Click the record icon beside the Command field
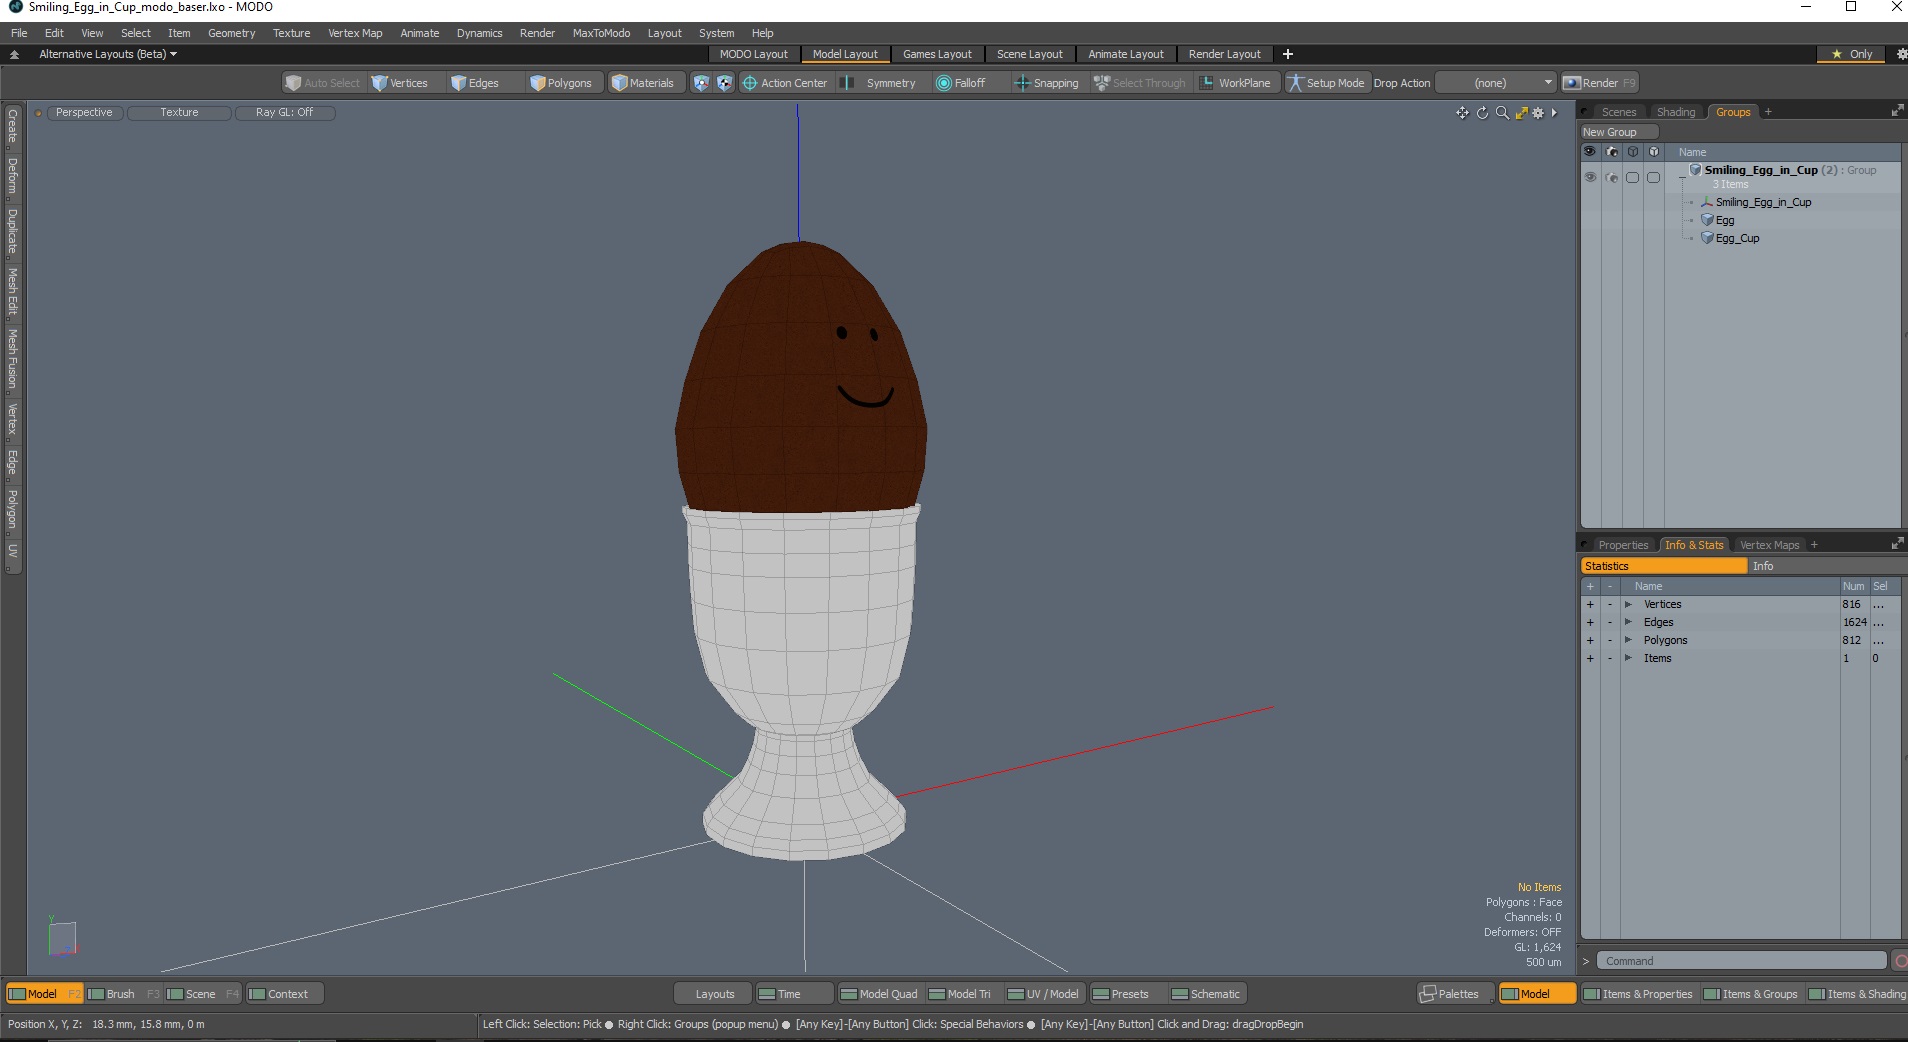Image resolution: width=1908 pixels, height=1042 pixels. 1900,961
